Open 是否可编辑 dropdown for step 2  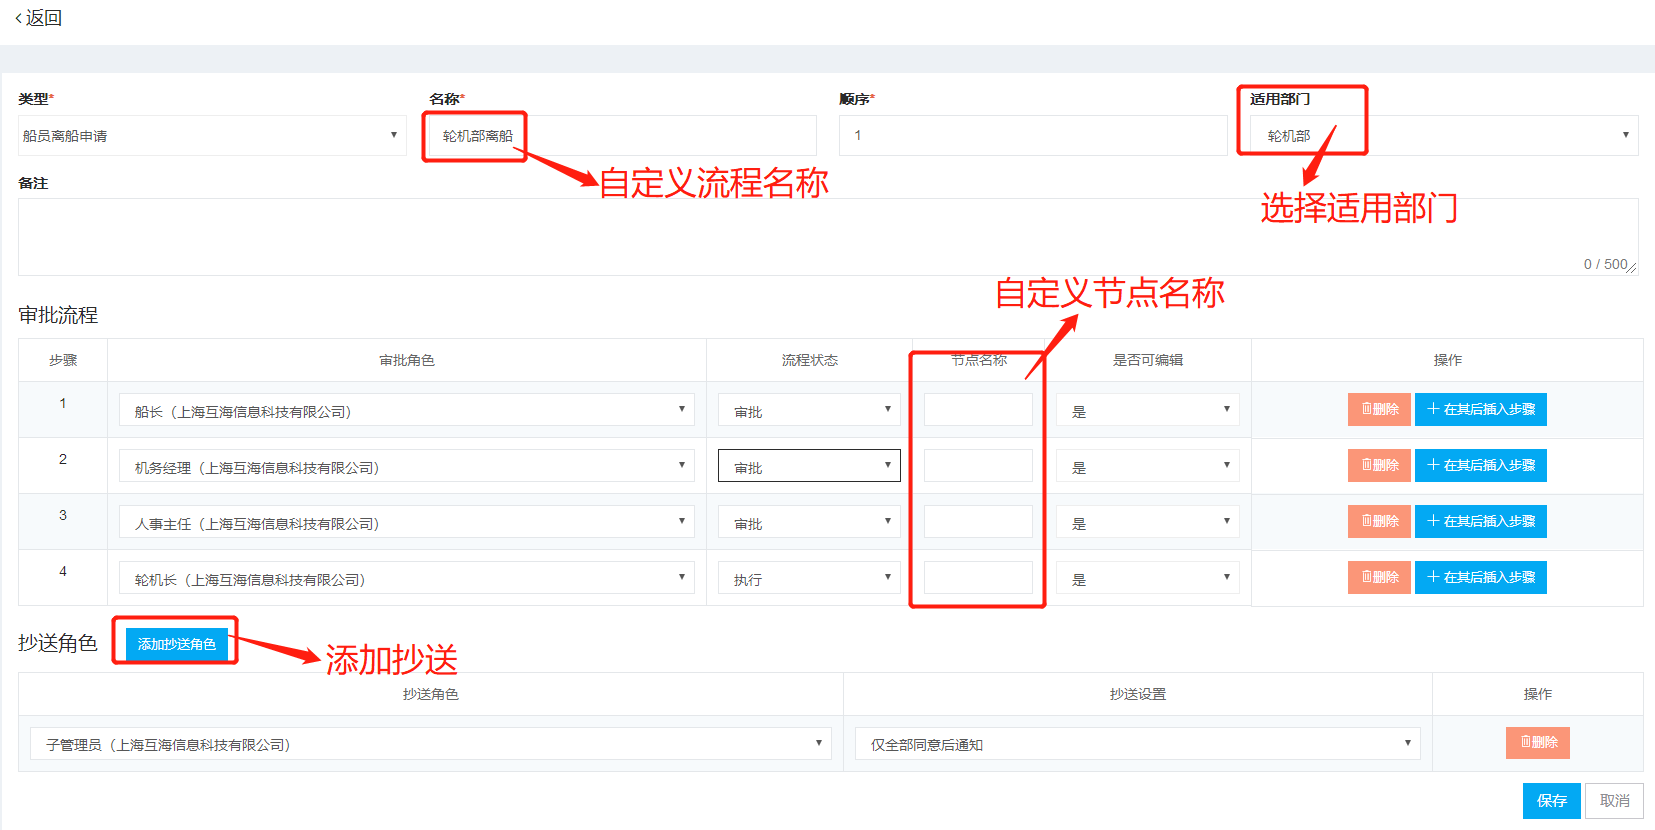click(x=1148, y=466)
